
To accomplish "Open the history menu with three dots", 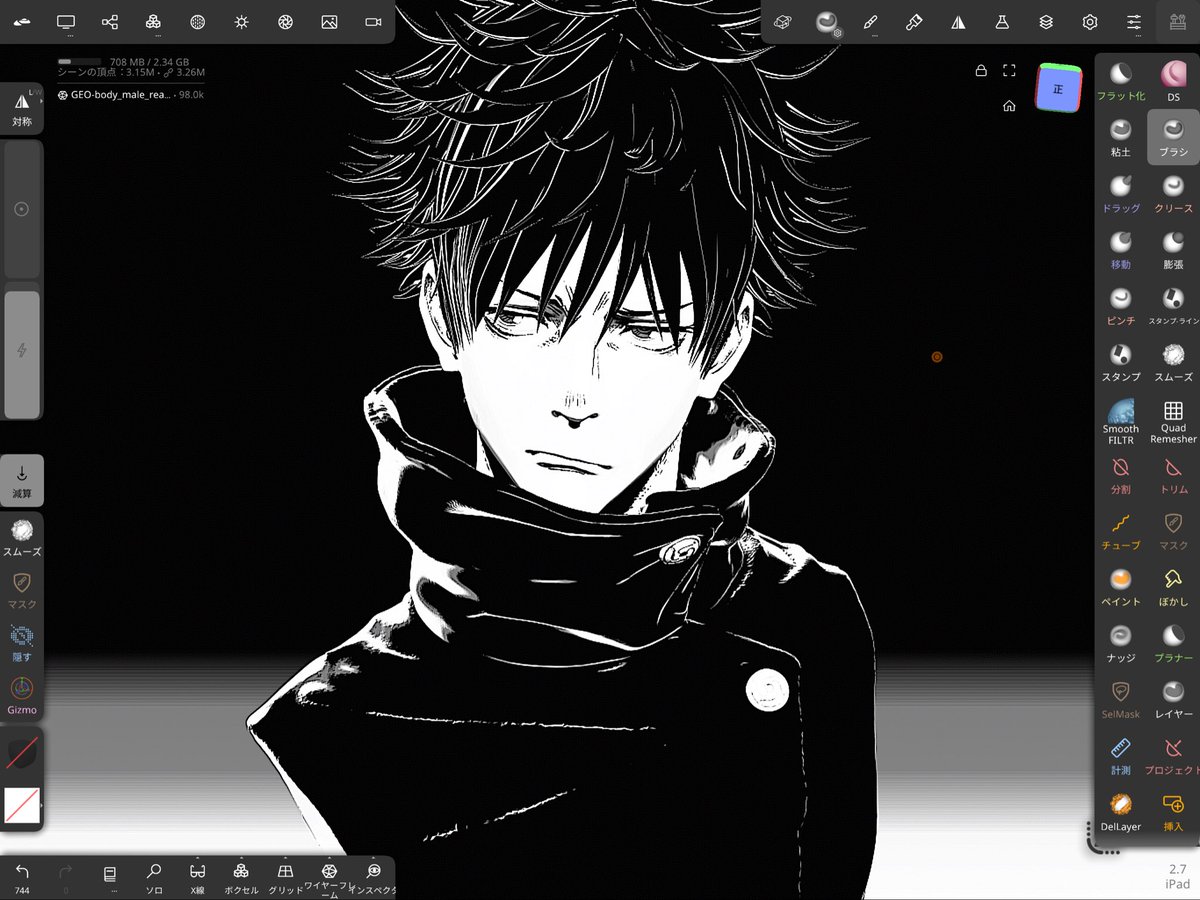I will (110, 878).
